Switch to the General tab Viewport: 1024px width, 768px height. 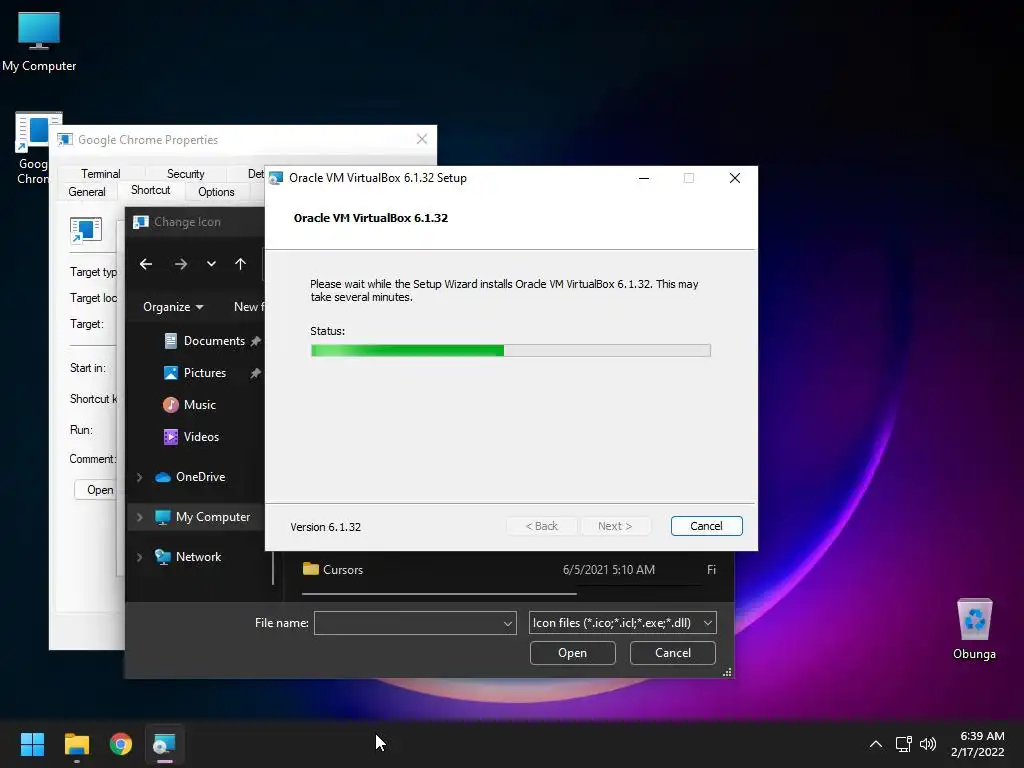coord(87,192)
